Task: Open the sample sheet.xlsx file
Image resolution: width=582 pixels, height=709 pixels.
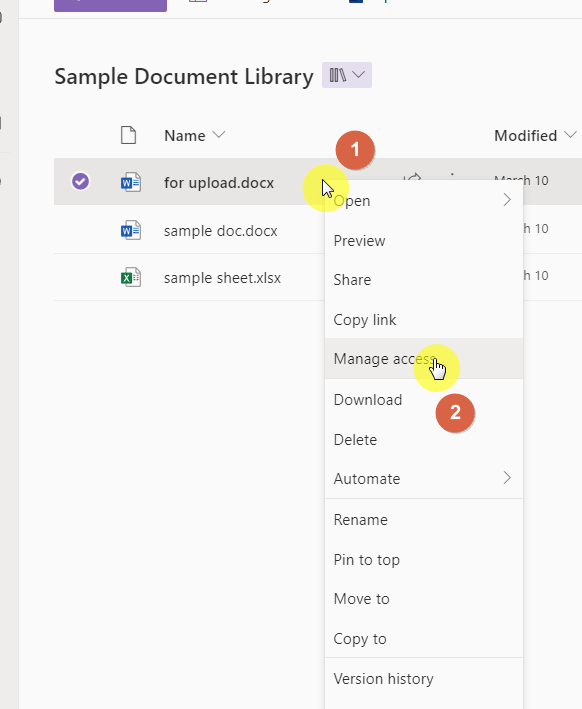Action: pos(222,278)
